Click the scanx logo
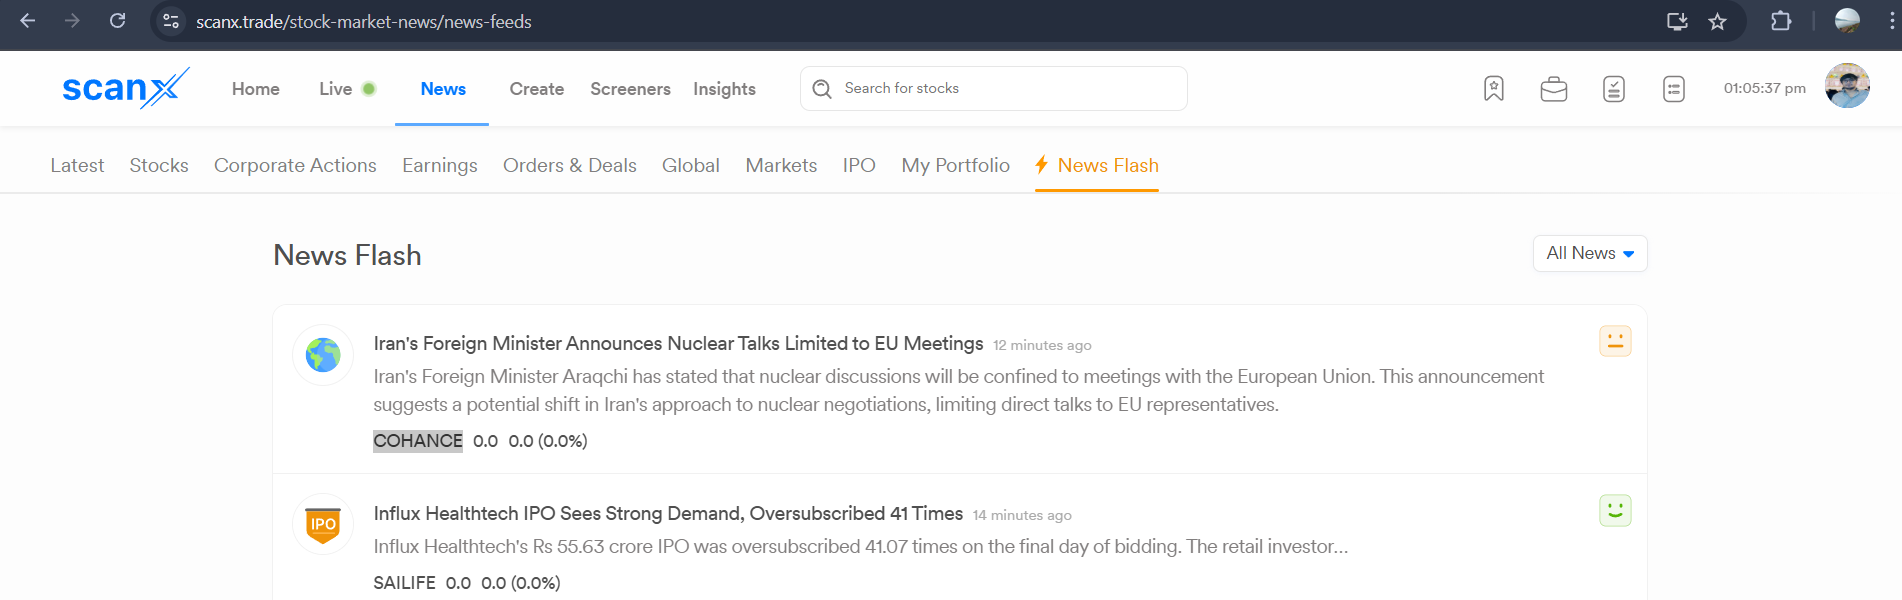1902x600 pixels. 125,88
